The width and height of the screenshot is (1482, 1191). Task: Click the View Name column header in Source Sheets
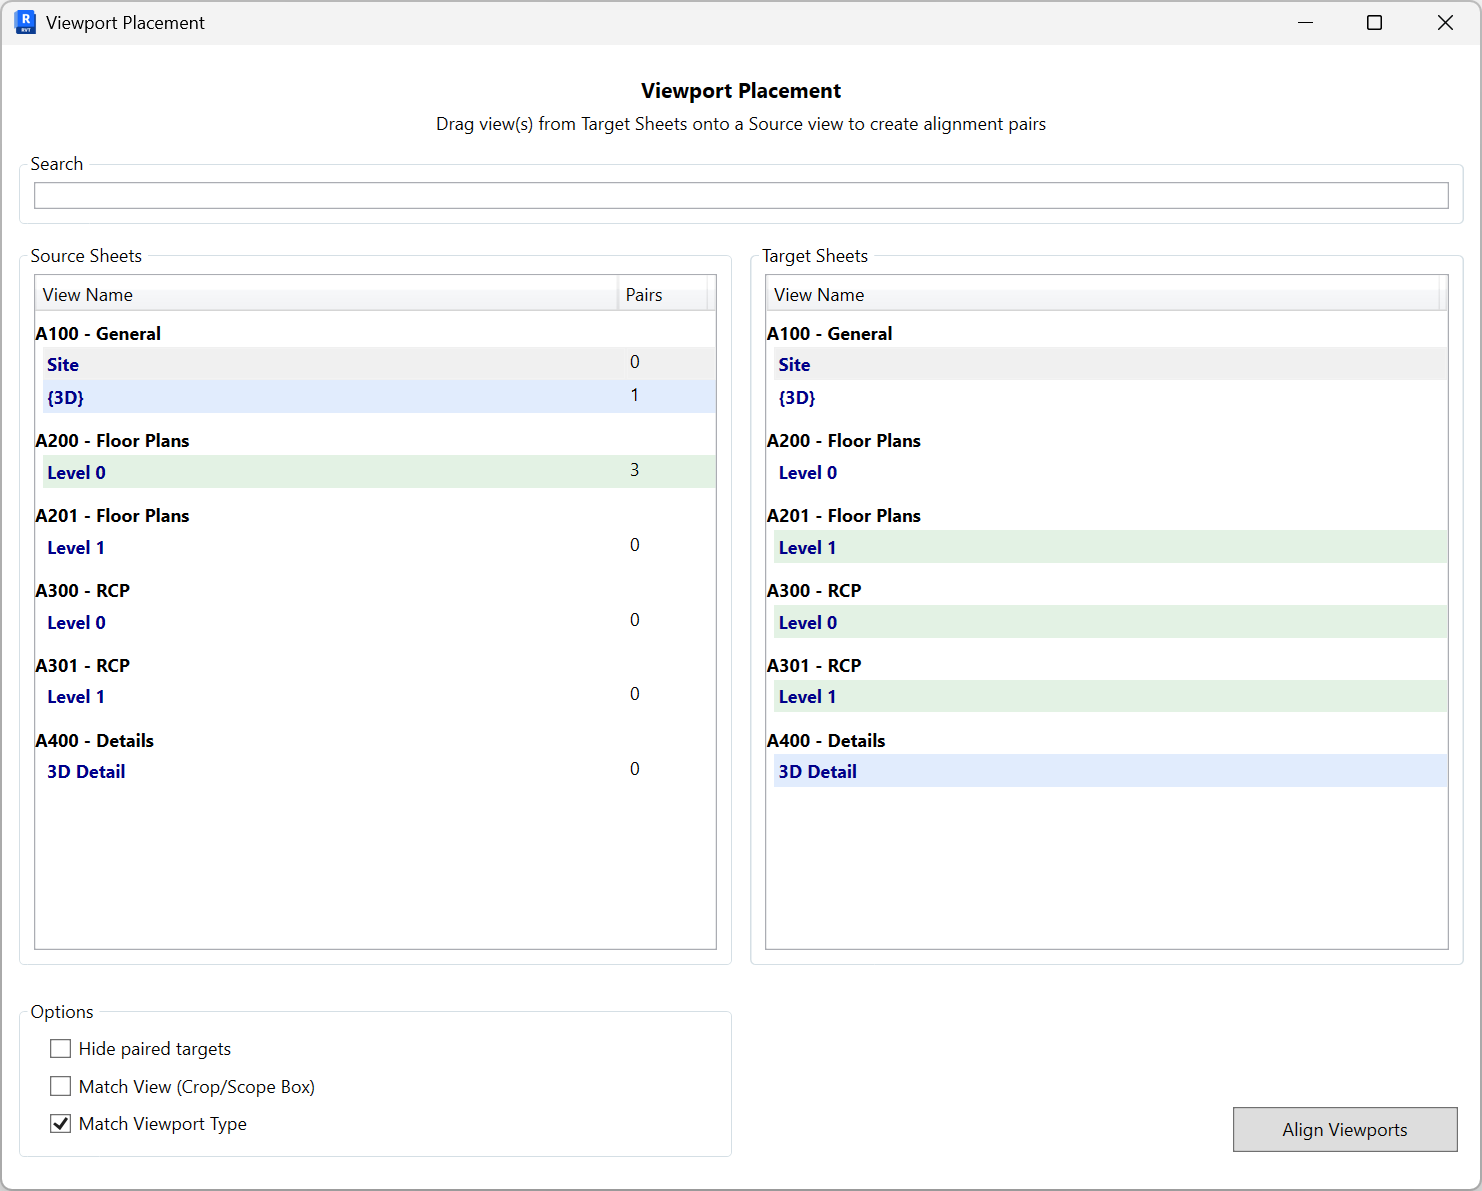(x=88, y=294)
